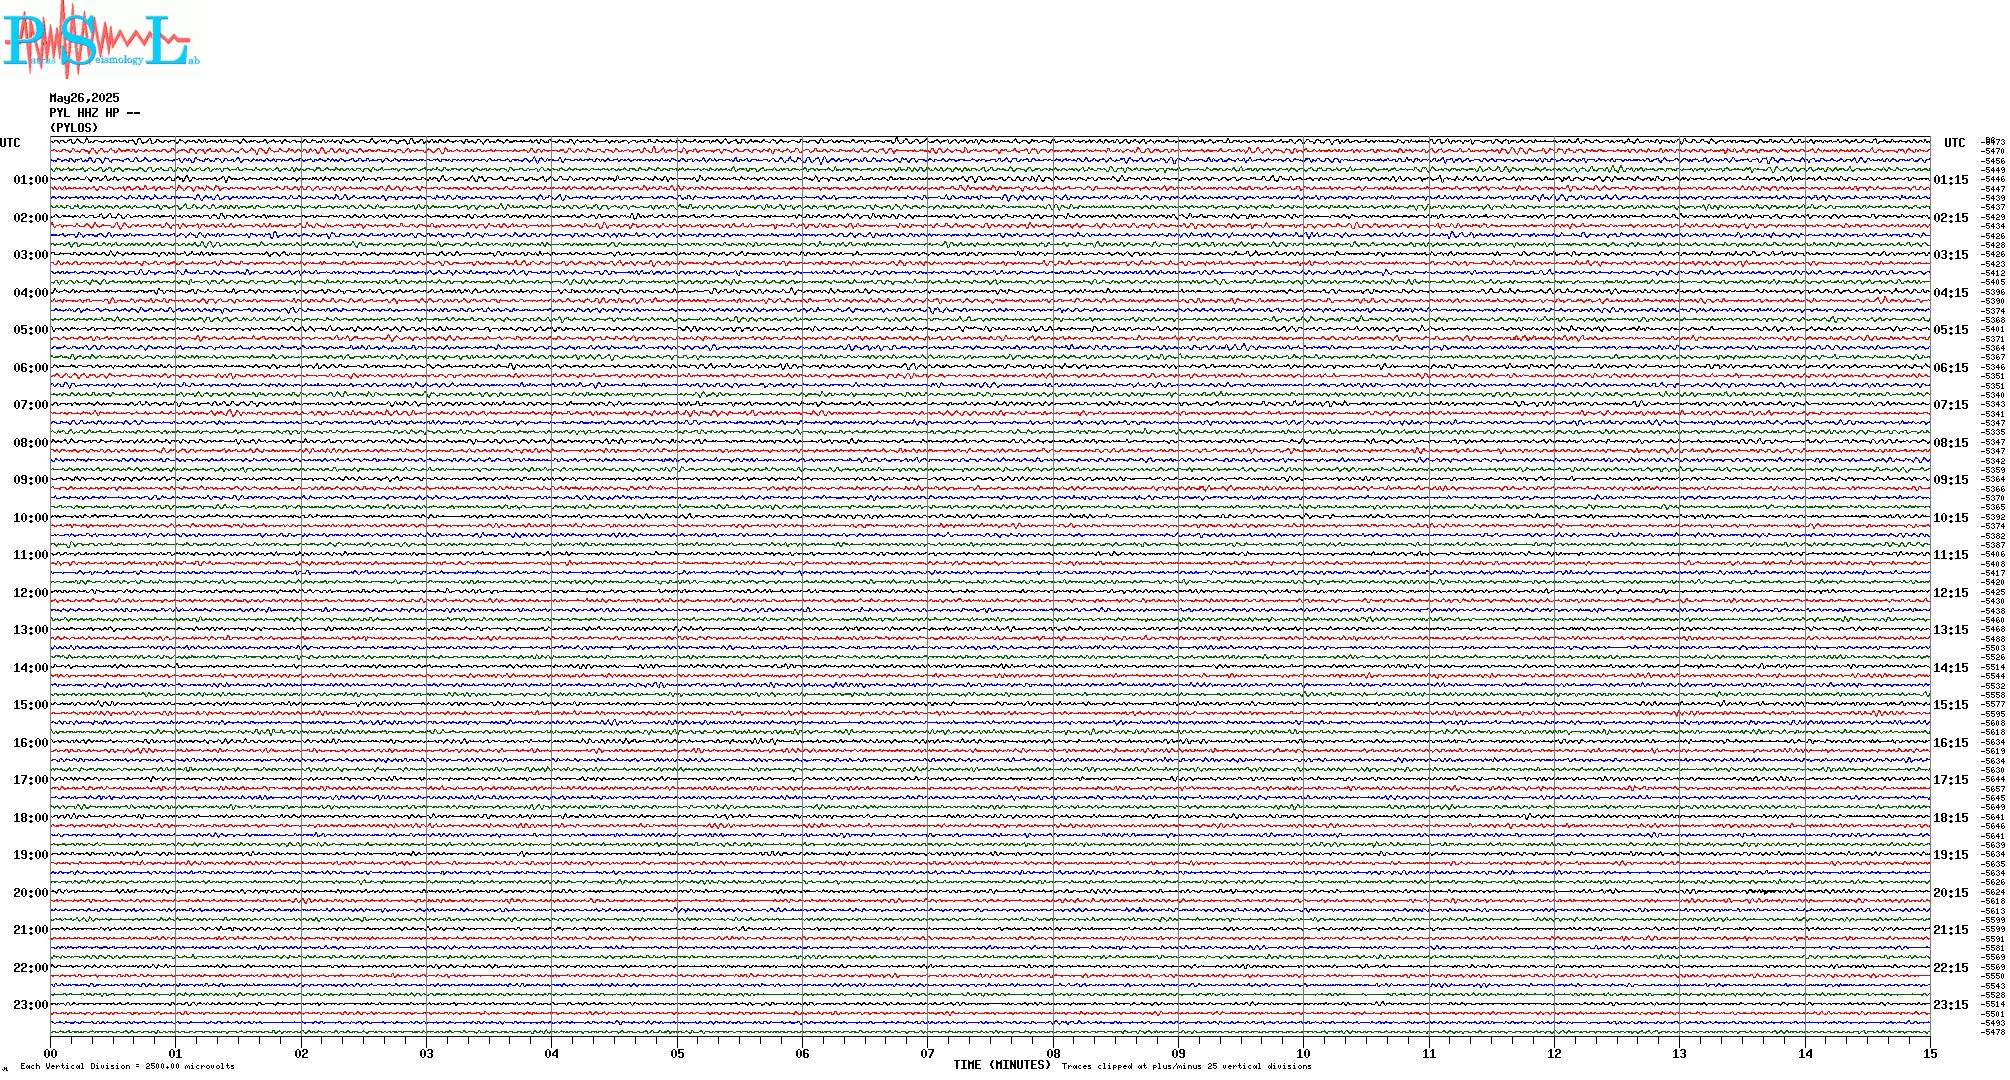Select the 12:00 hour marker on left

(x=30, y=593)
